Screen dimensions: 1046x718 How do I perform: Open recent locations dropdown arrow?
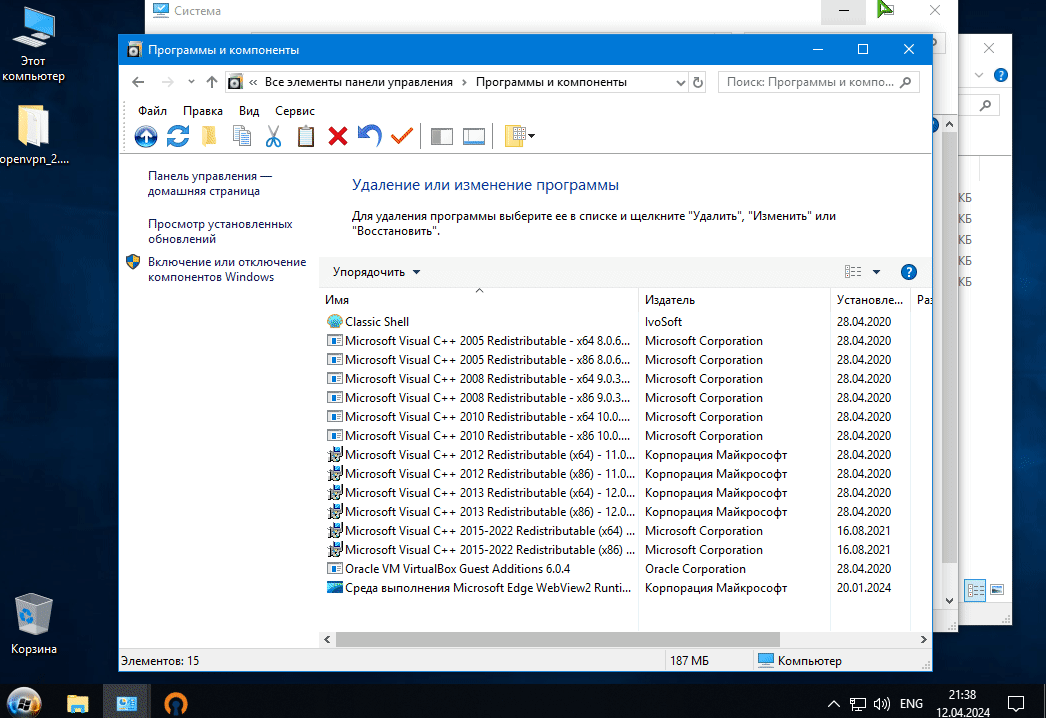coord(191,82)
